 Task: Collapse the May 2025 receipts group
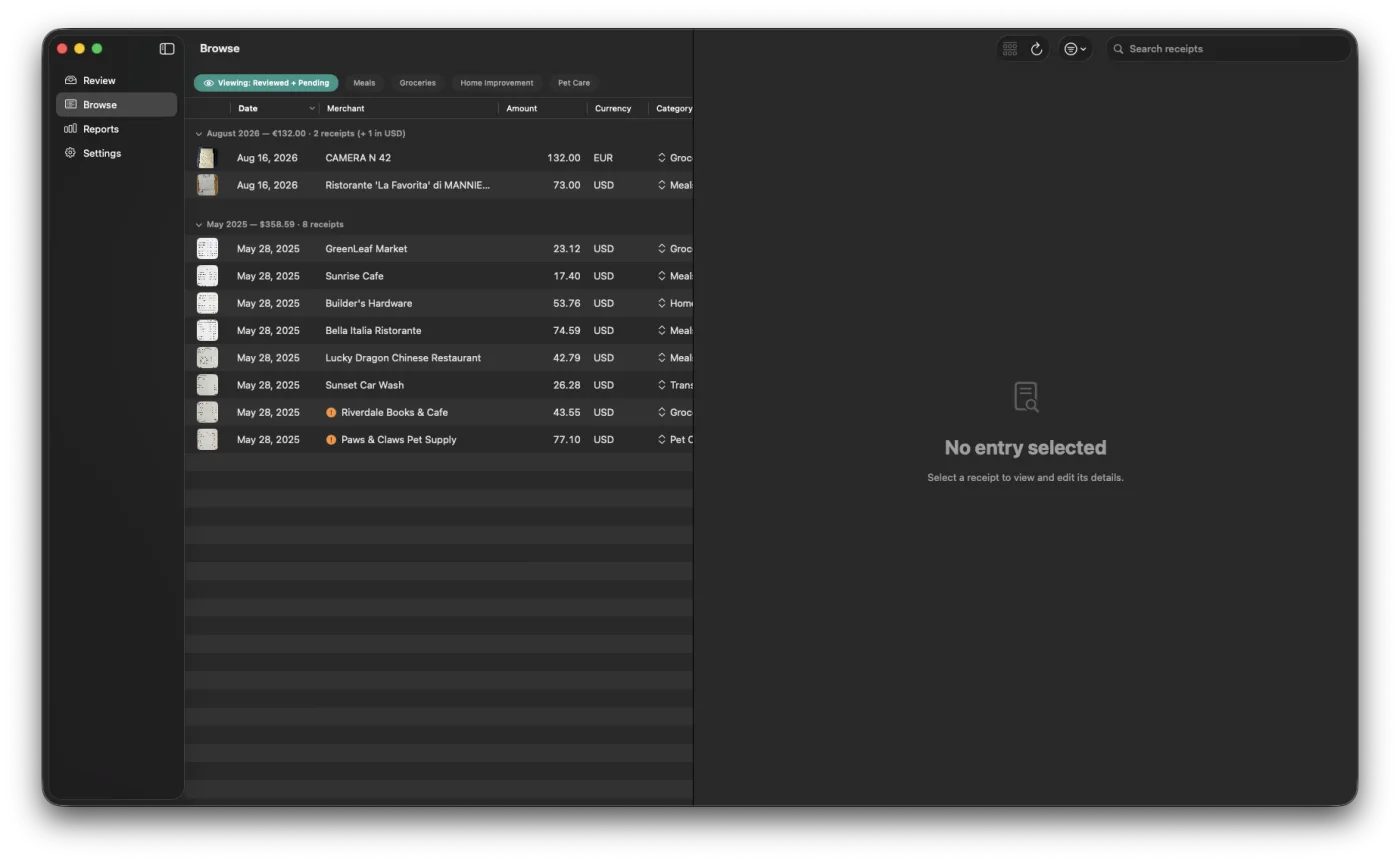(199, 225)
